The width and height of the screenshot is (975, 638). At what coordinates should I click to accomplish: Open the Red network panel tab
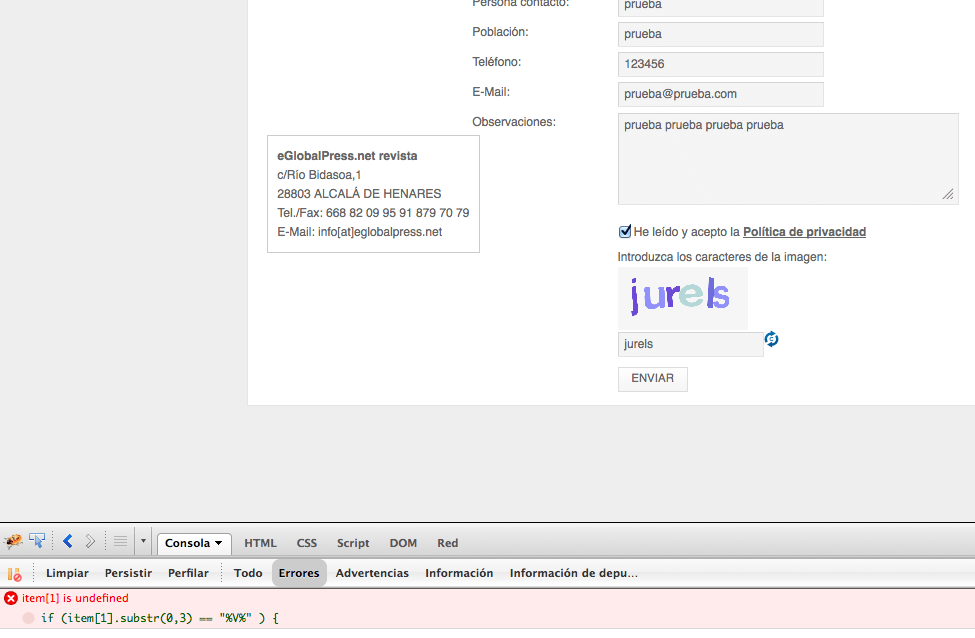[x=448, y=543]
